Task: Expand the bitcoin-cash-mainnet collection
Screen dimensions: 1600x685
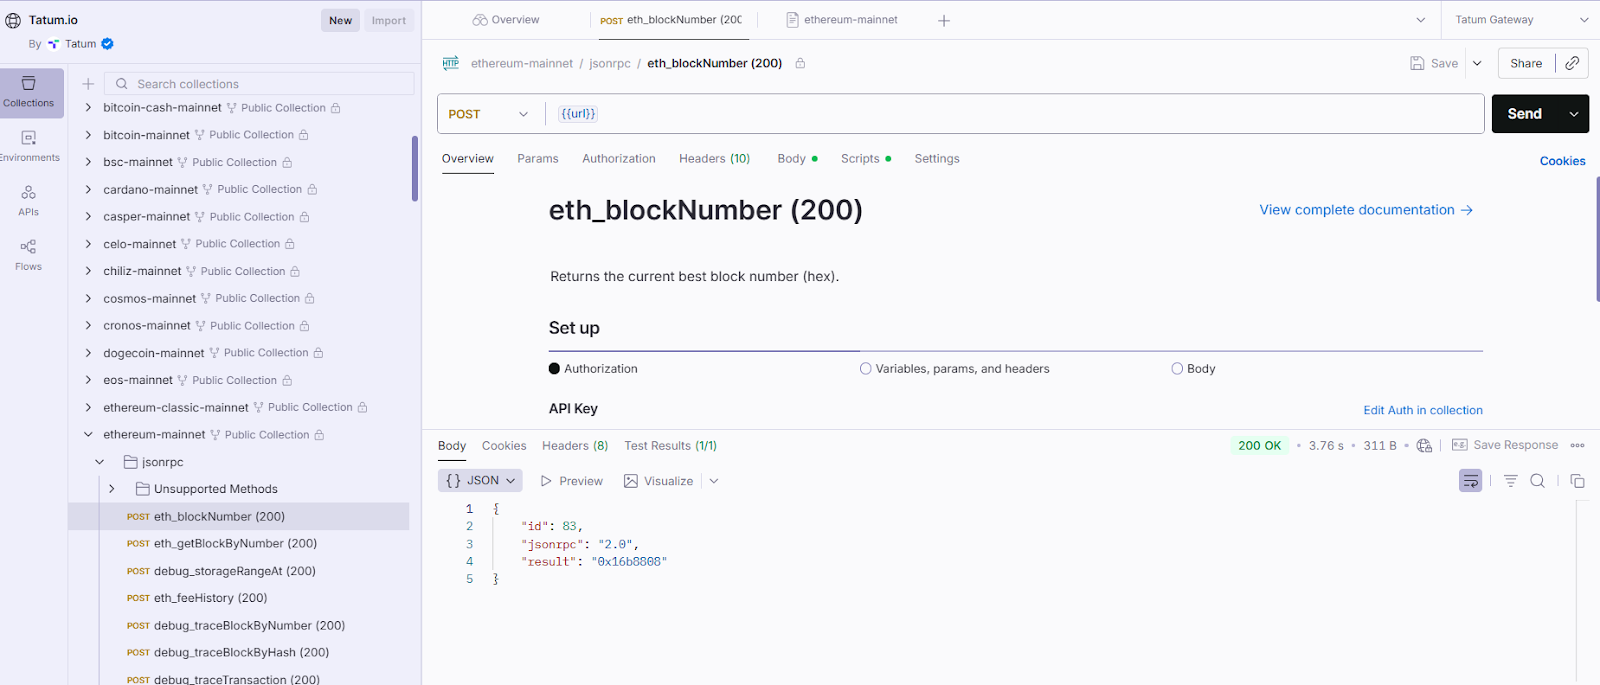Action: tap(88, 108)
